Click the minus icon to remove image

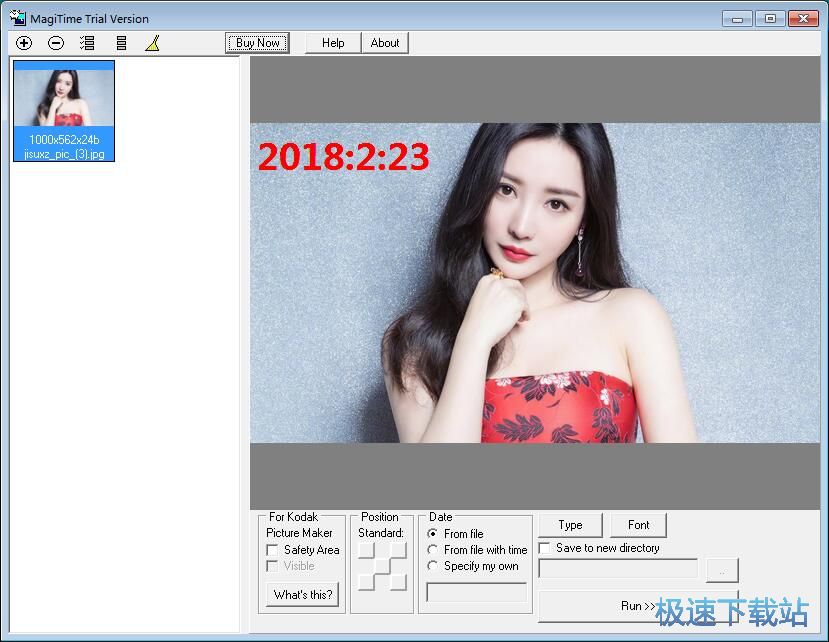(56, 43)
